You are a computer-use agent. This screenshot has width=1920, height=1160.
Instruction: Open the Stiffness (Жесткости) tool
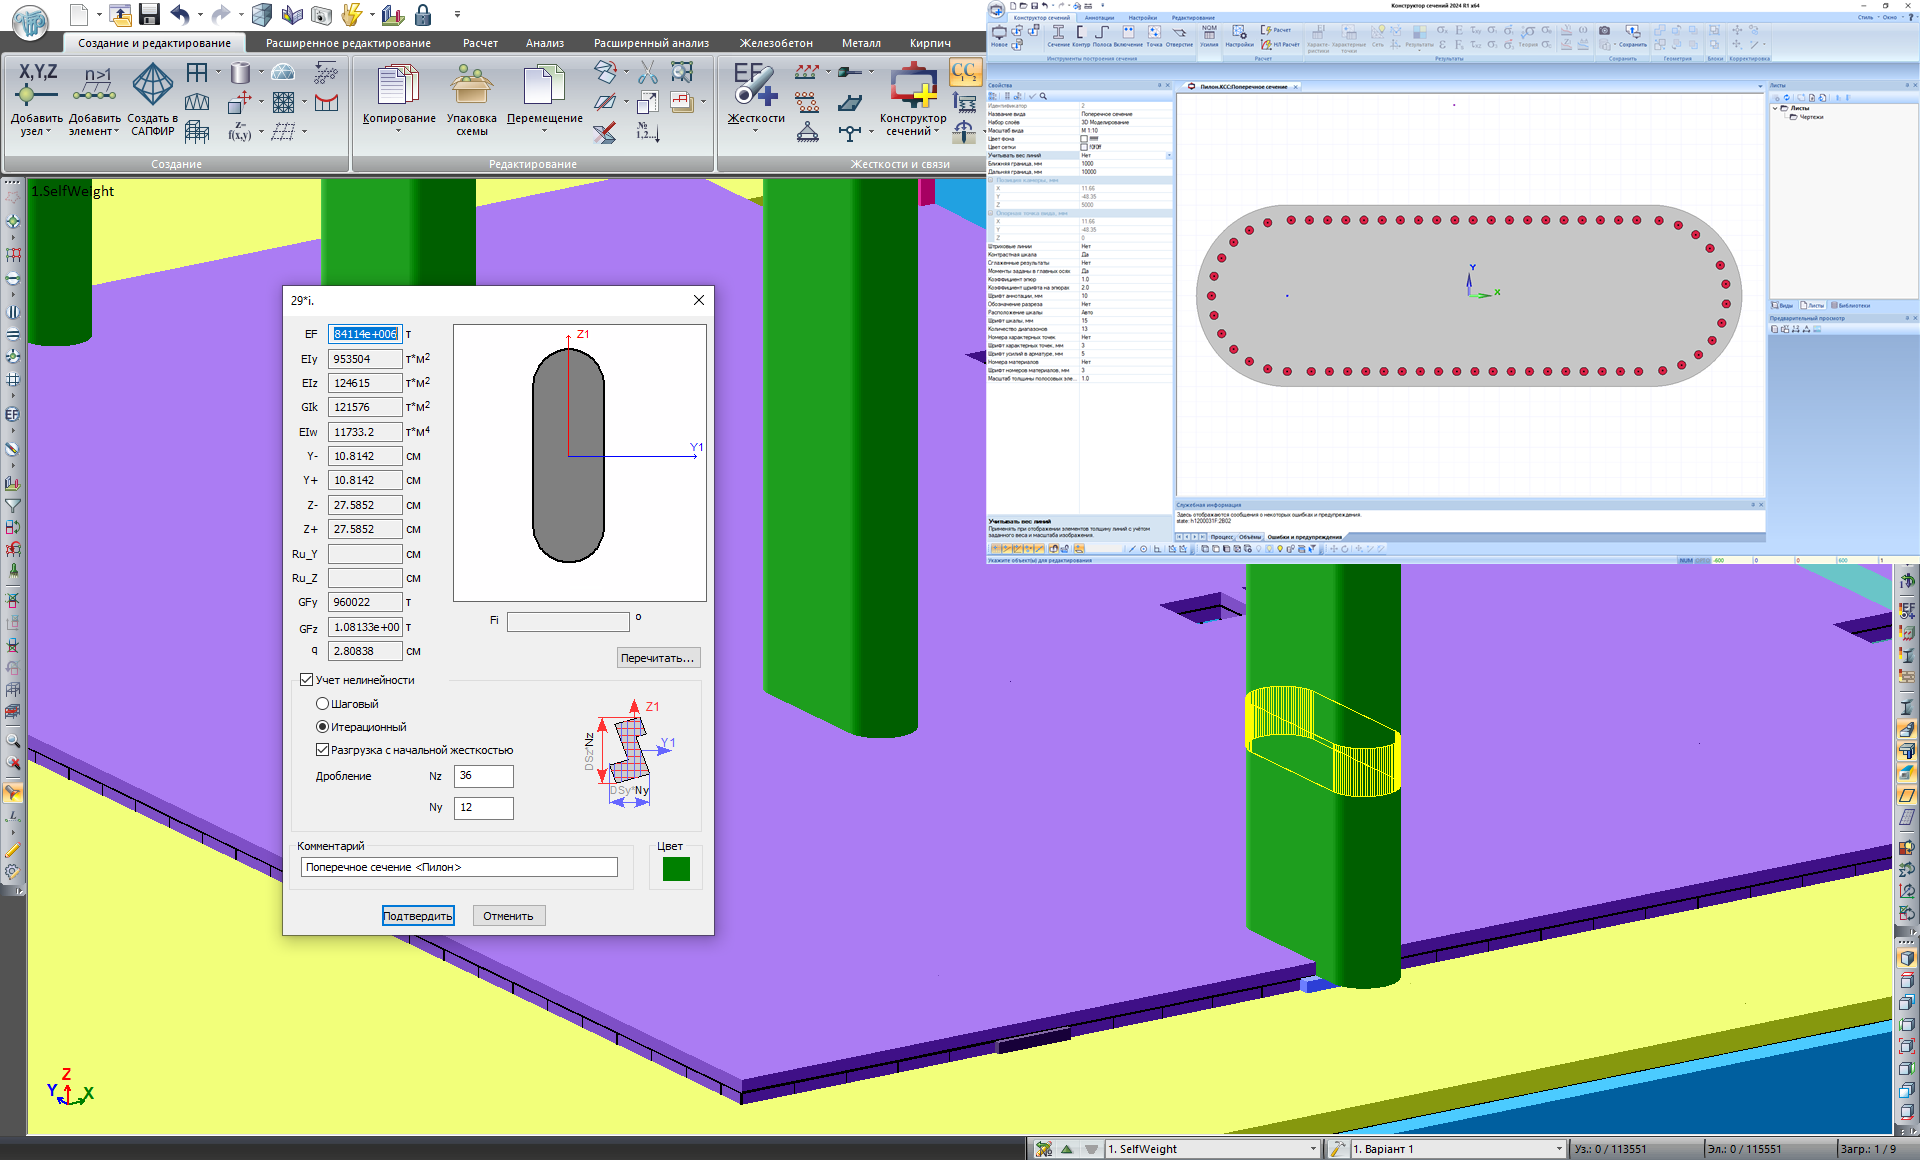click(x=755, y=87)
